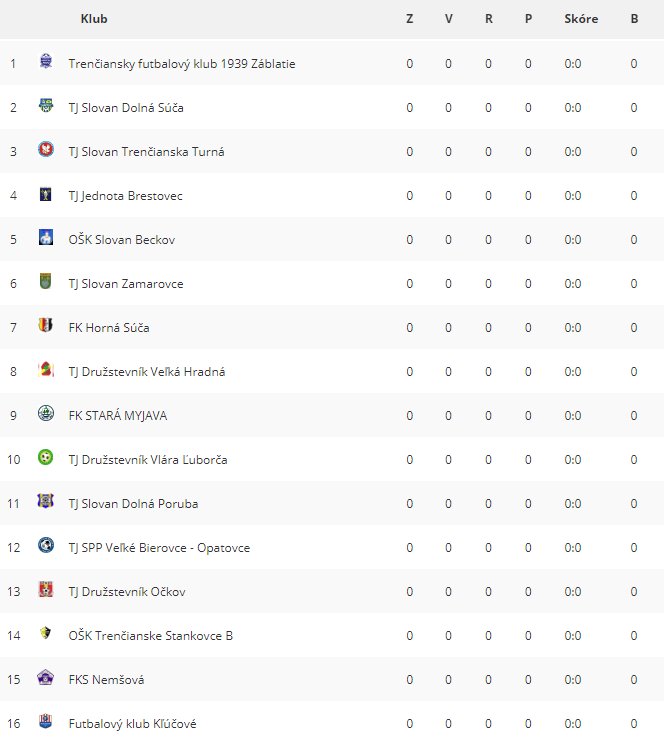
Task: Click the FK STARÁ MYJAVA round badge
Action: pyautogui.click(x=46, y=413)
